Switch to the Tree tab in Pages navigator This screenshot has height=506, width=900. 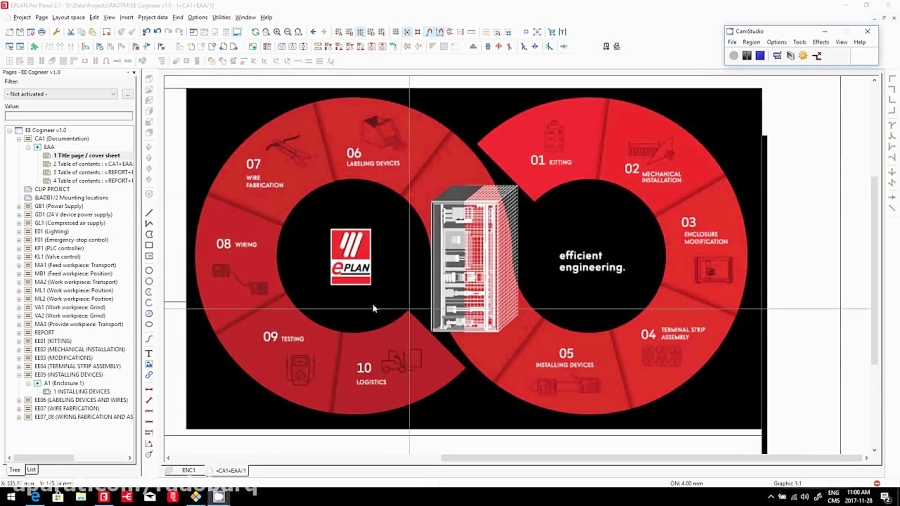click(x=14, y=470)
